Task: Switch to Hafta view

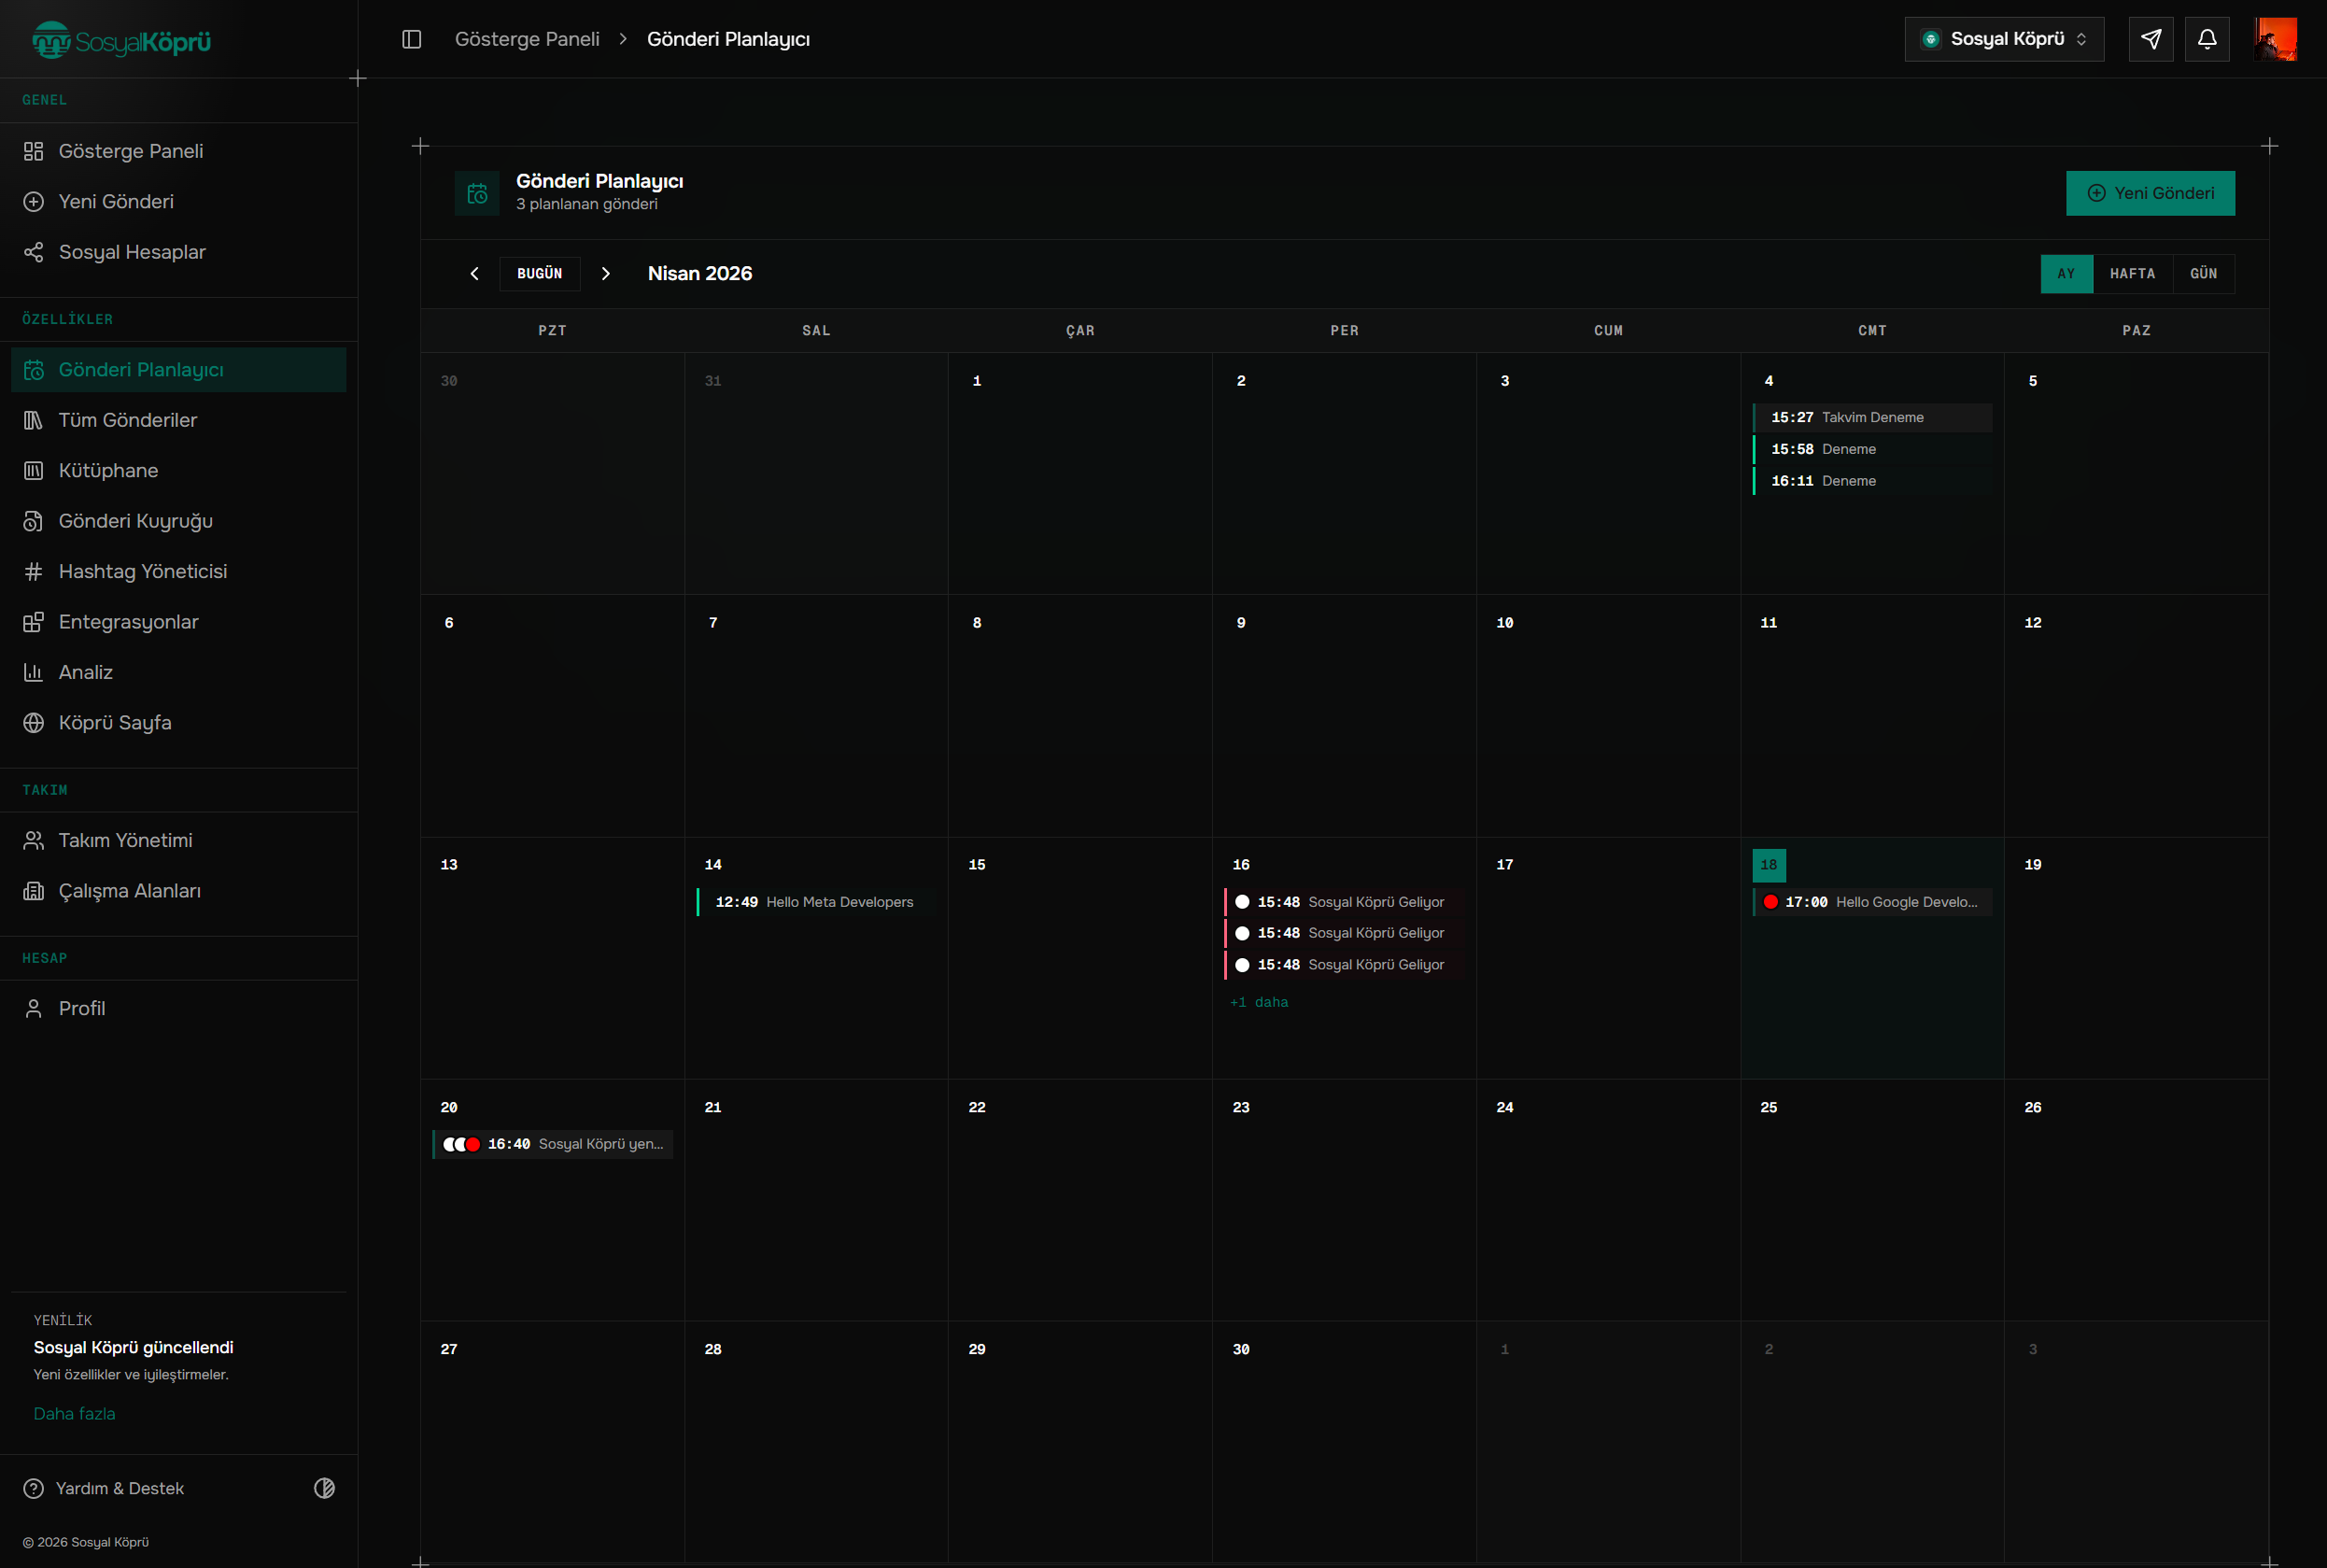Action: tap(2132, 274)
